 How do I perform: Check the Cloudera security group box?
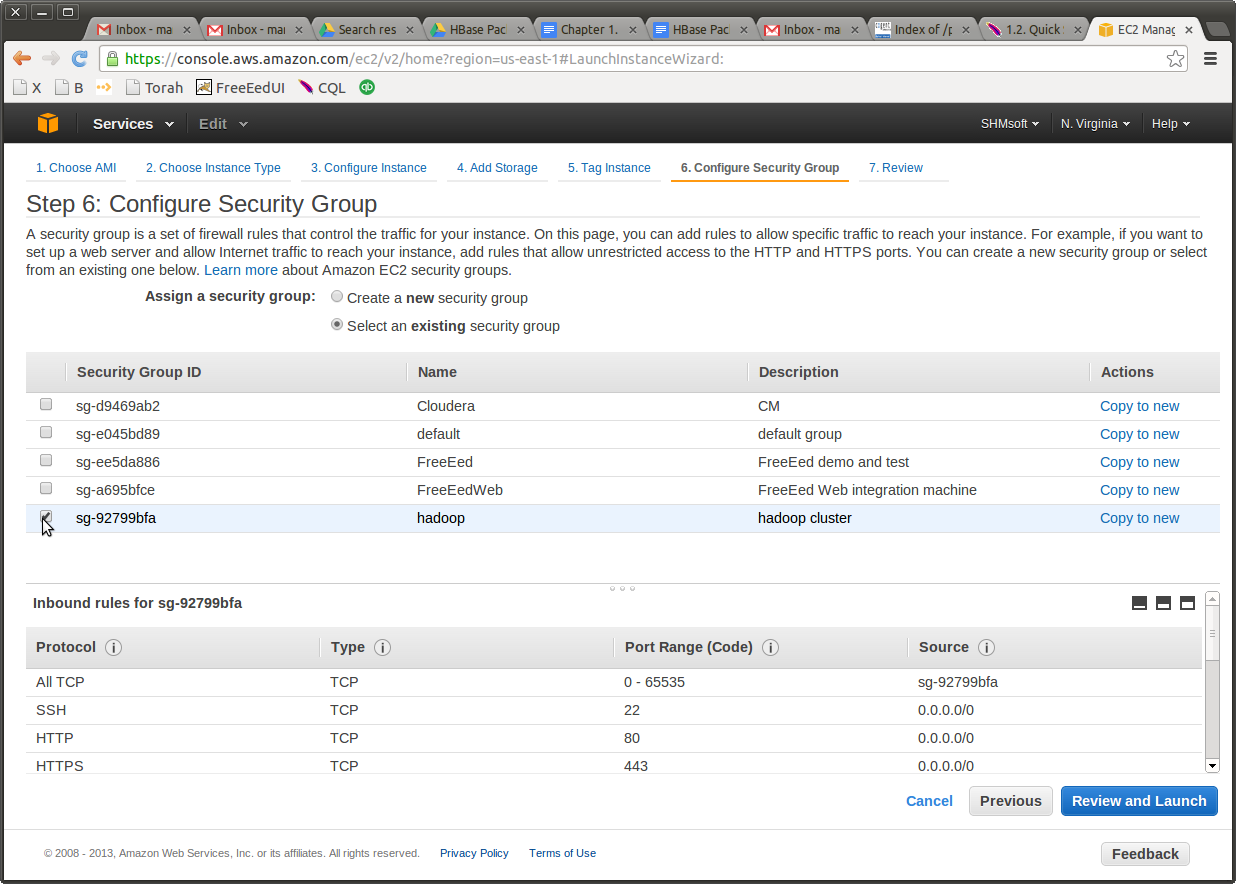pos(46,405)
